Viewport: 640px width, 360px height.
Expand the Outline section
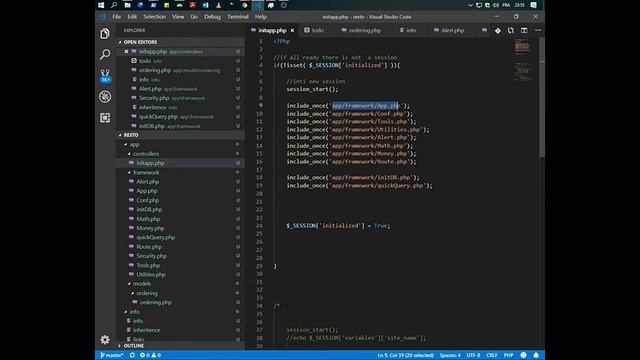(133, 346)
